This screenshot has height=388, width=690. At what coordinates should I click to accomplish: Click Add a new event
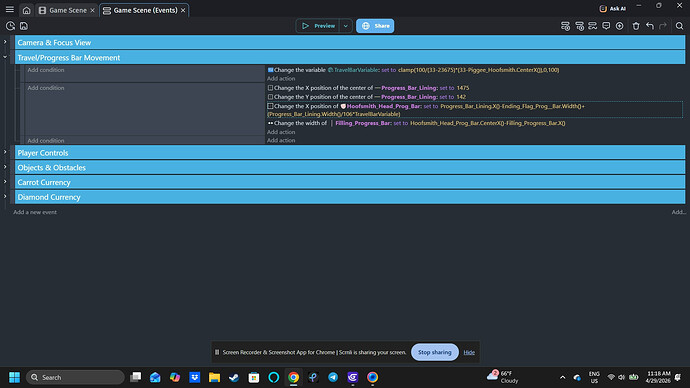tap(35, 212)
